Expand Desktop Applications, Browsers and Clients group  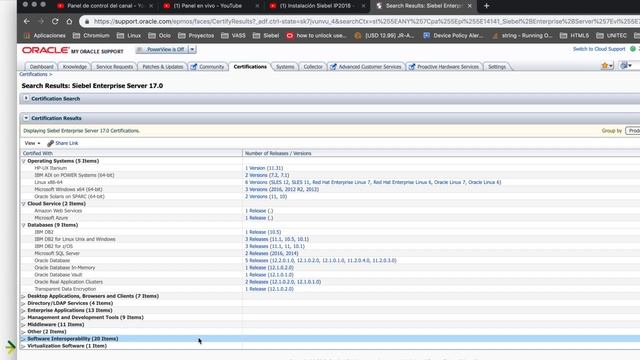click(24, 296)
